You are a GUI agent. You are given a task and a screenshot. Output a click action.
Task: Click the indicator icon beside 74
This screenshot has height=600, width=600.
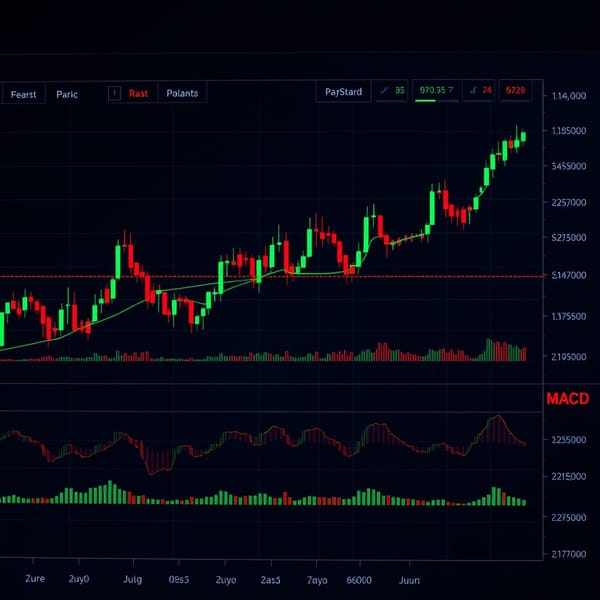(473, 91)
